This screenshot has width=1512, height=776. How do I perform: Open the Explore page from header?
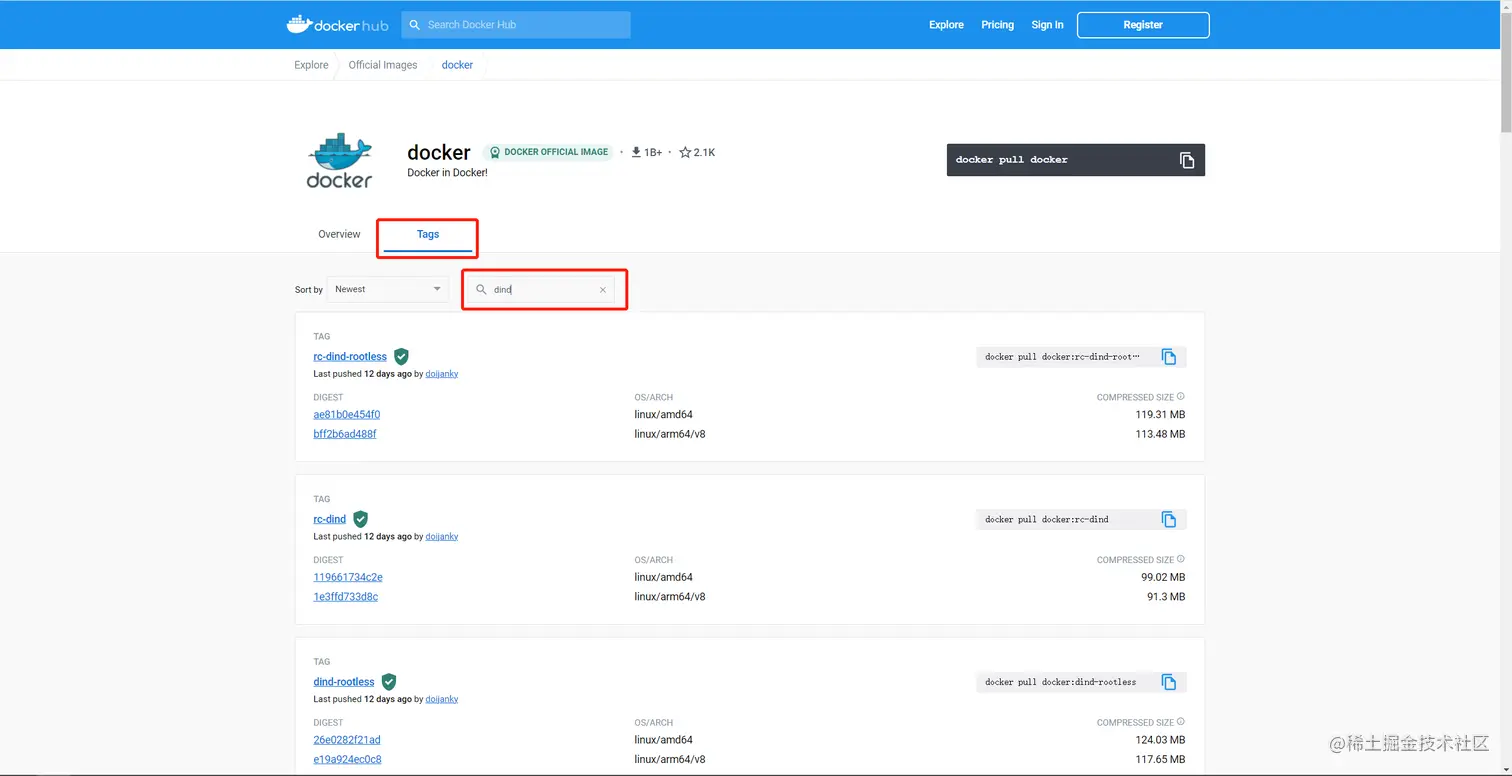946,25
